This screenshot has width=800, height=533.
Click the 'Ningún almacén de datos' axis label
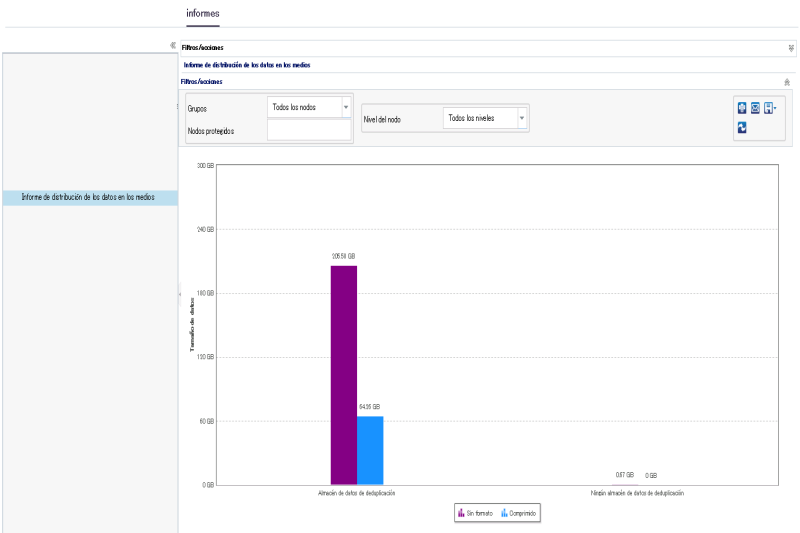[x=637, y=493]
